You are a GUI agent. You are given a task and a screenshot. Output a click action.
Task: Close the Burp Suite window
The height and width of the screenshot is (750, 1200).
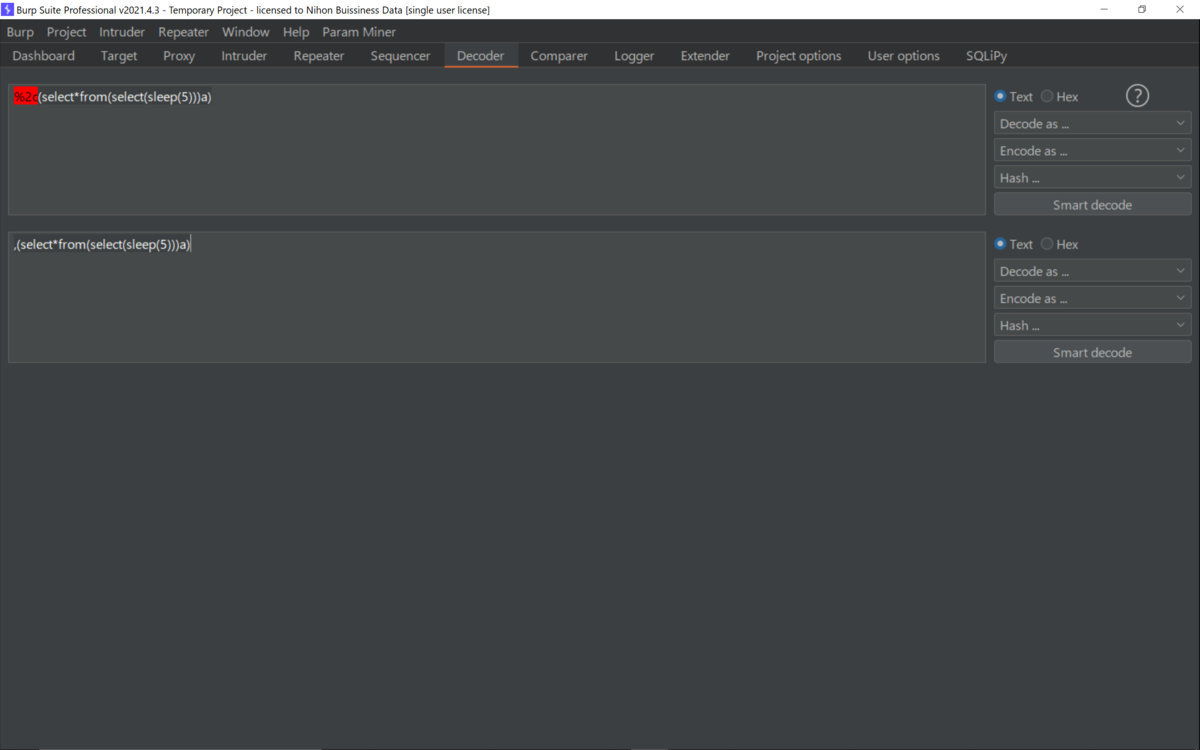tap(1180, 9)
